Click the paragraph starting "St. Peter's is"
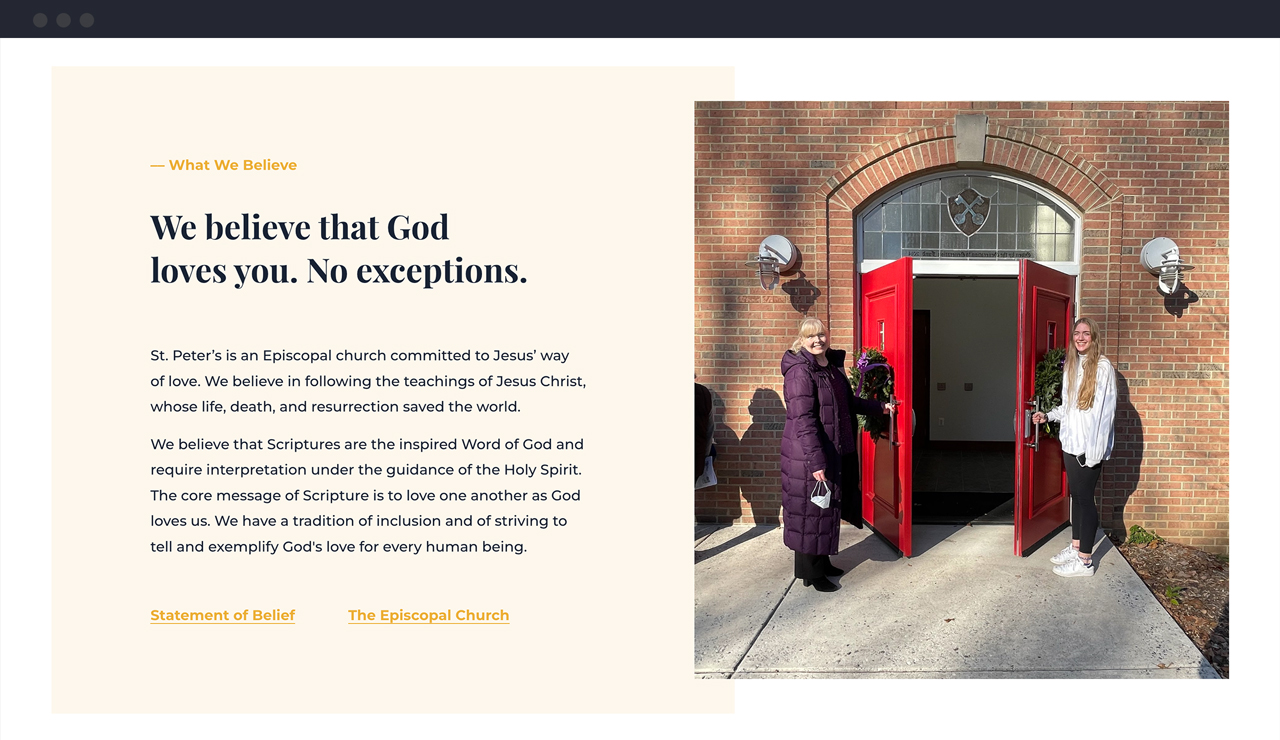1280x740 pixels. click(x=367, y=381)
